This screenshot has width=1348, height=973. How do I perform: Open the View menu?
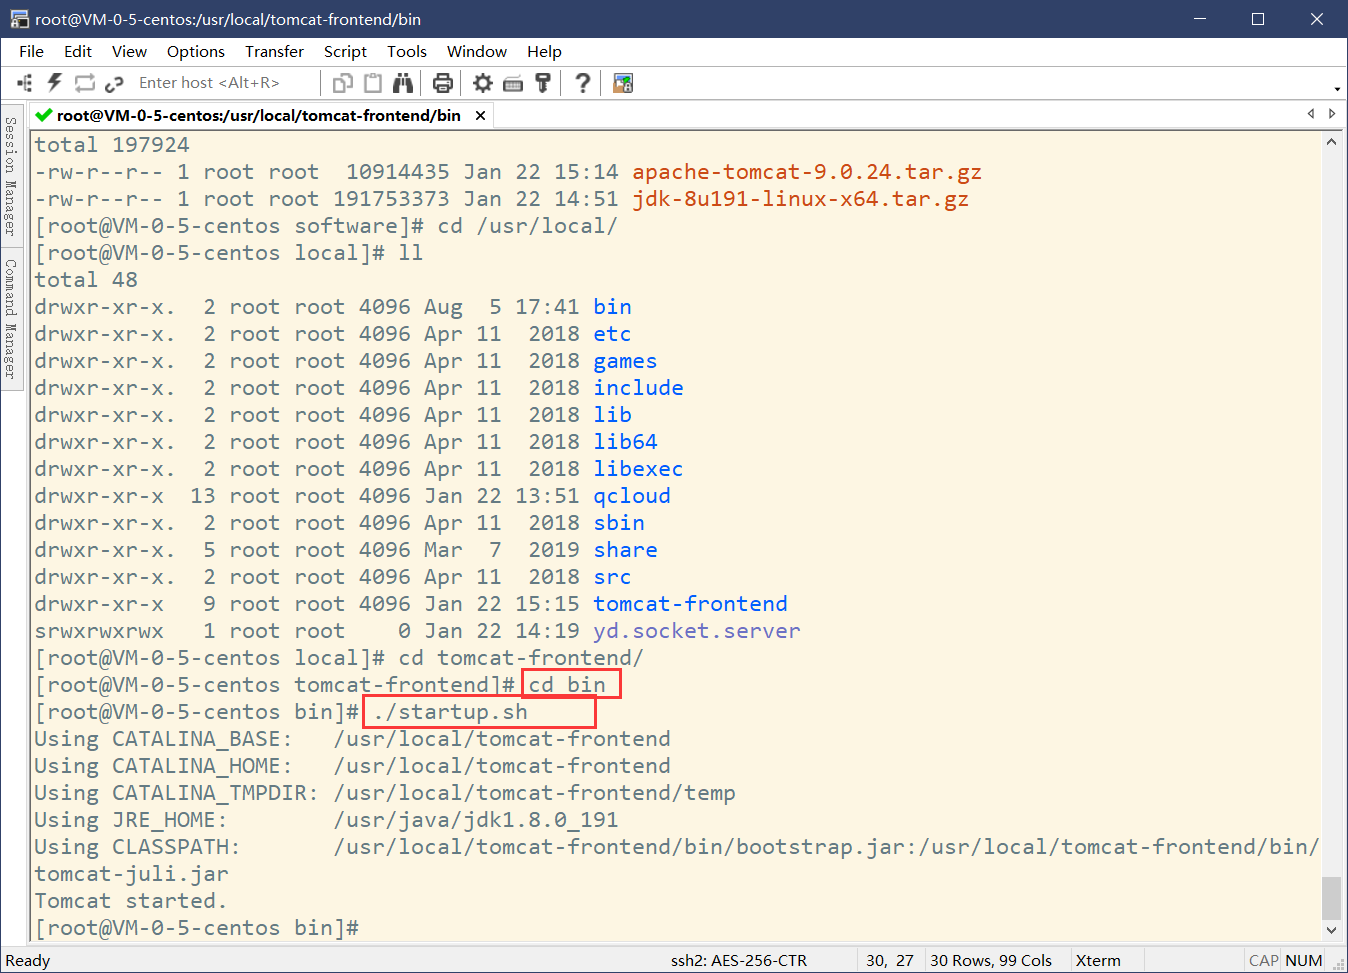click(x=129, y=51)
